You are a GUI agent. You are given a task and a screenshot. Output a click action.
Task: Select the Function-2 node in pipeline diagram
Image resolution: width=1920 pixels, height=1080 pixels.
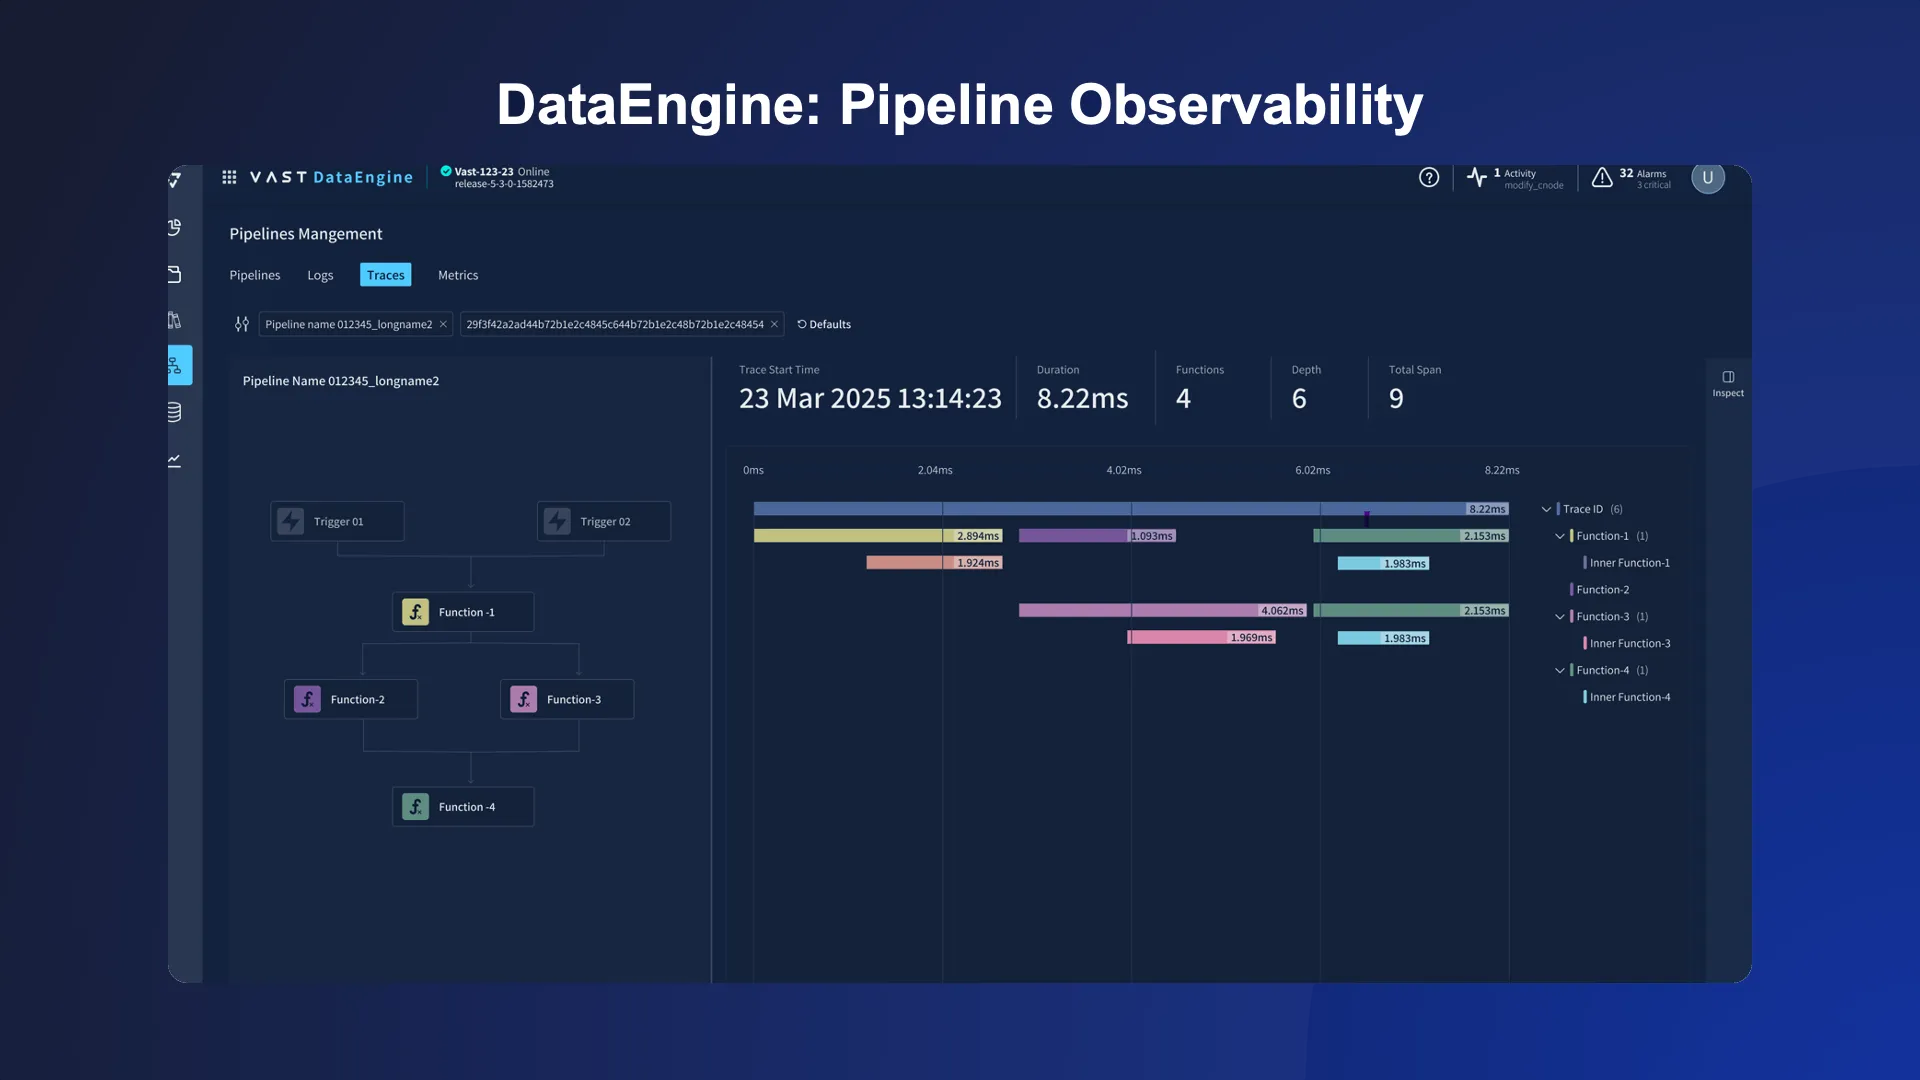coord(350,699)
